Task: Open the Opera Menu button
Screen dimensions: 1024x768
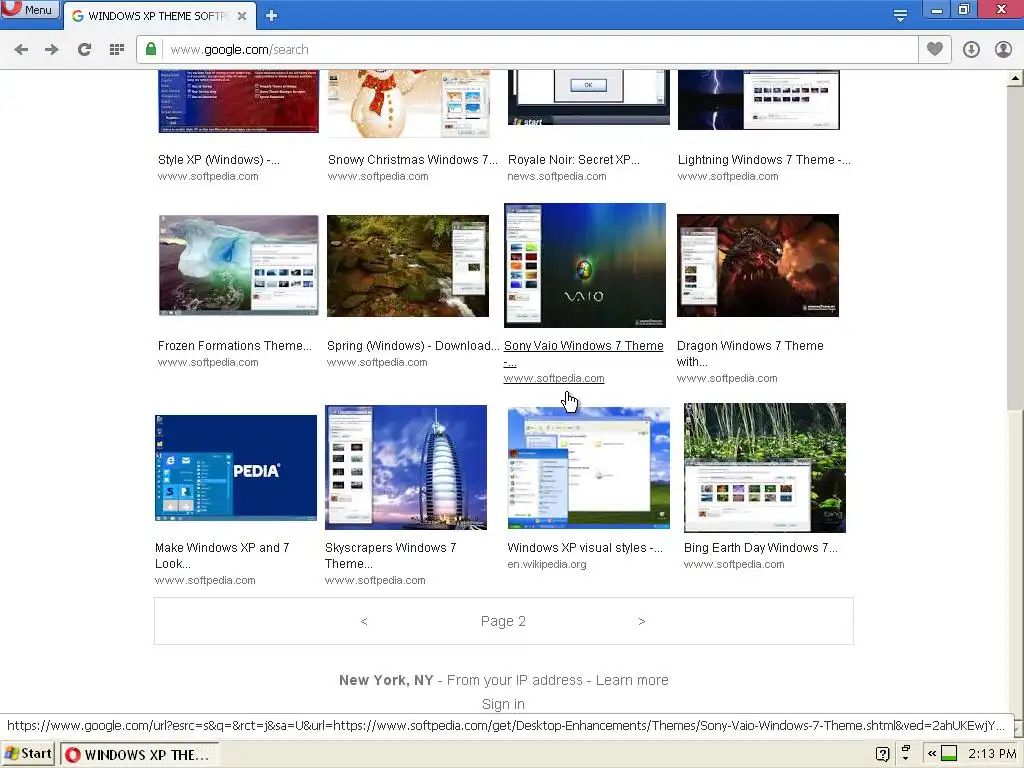Action: (x=30, y=10)
